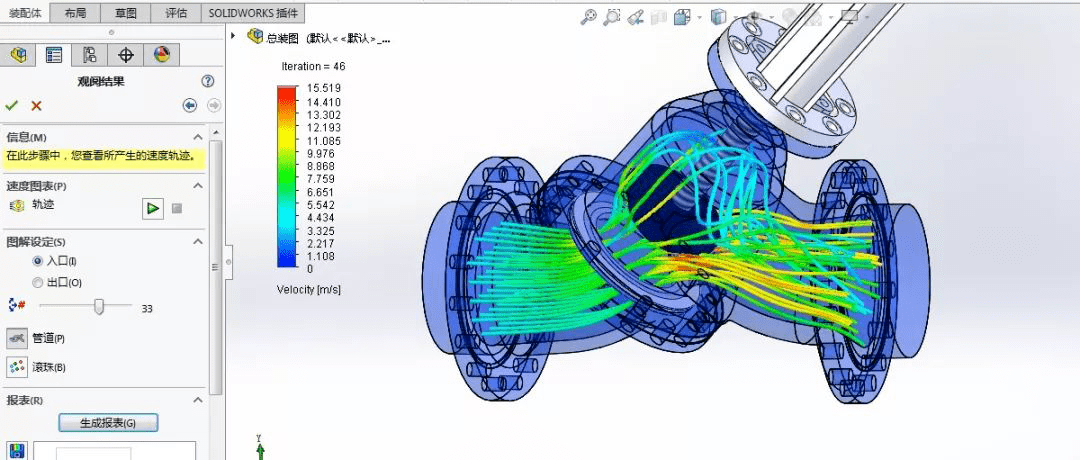The width and height of the screenshot is (1080, 460).
Task: Open the PropertyManager tab icon
Action: coord(54,55)
